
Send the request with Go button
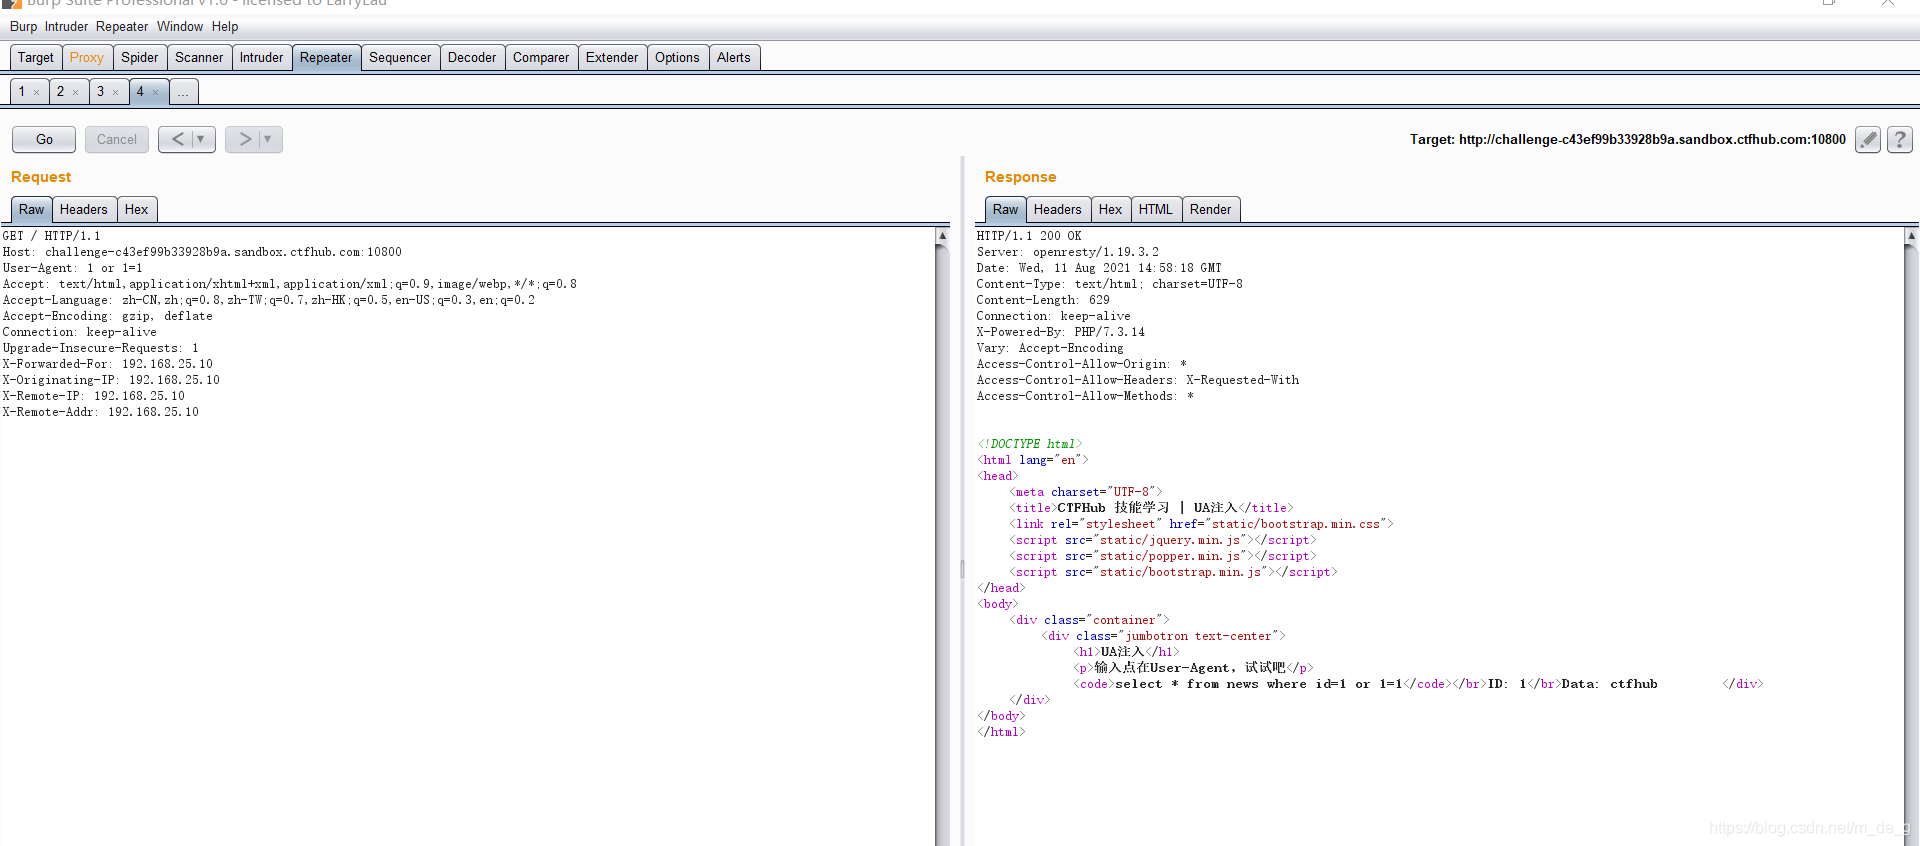[x=44, y=139]
